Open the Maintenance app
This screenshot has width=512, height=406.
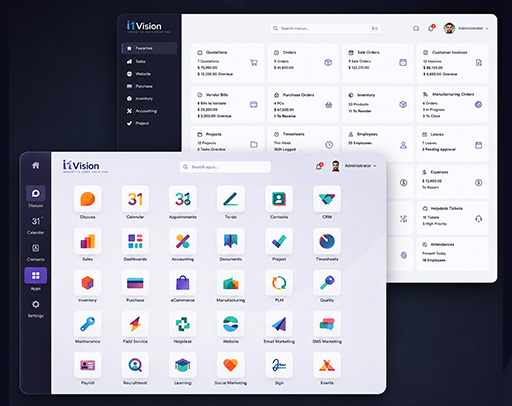pos(88,324)
